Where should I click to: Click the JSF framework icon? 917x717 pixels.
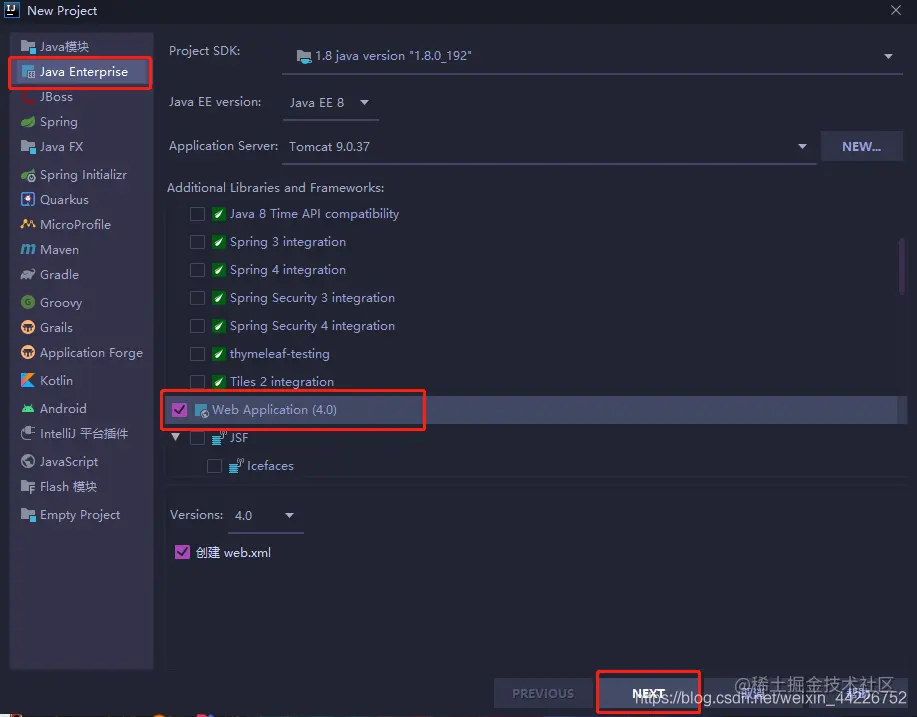(x=219, y=438)
